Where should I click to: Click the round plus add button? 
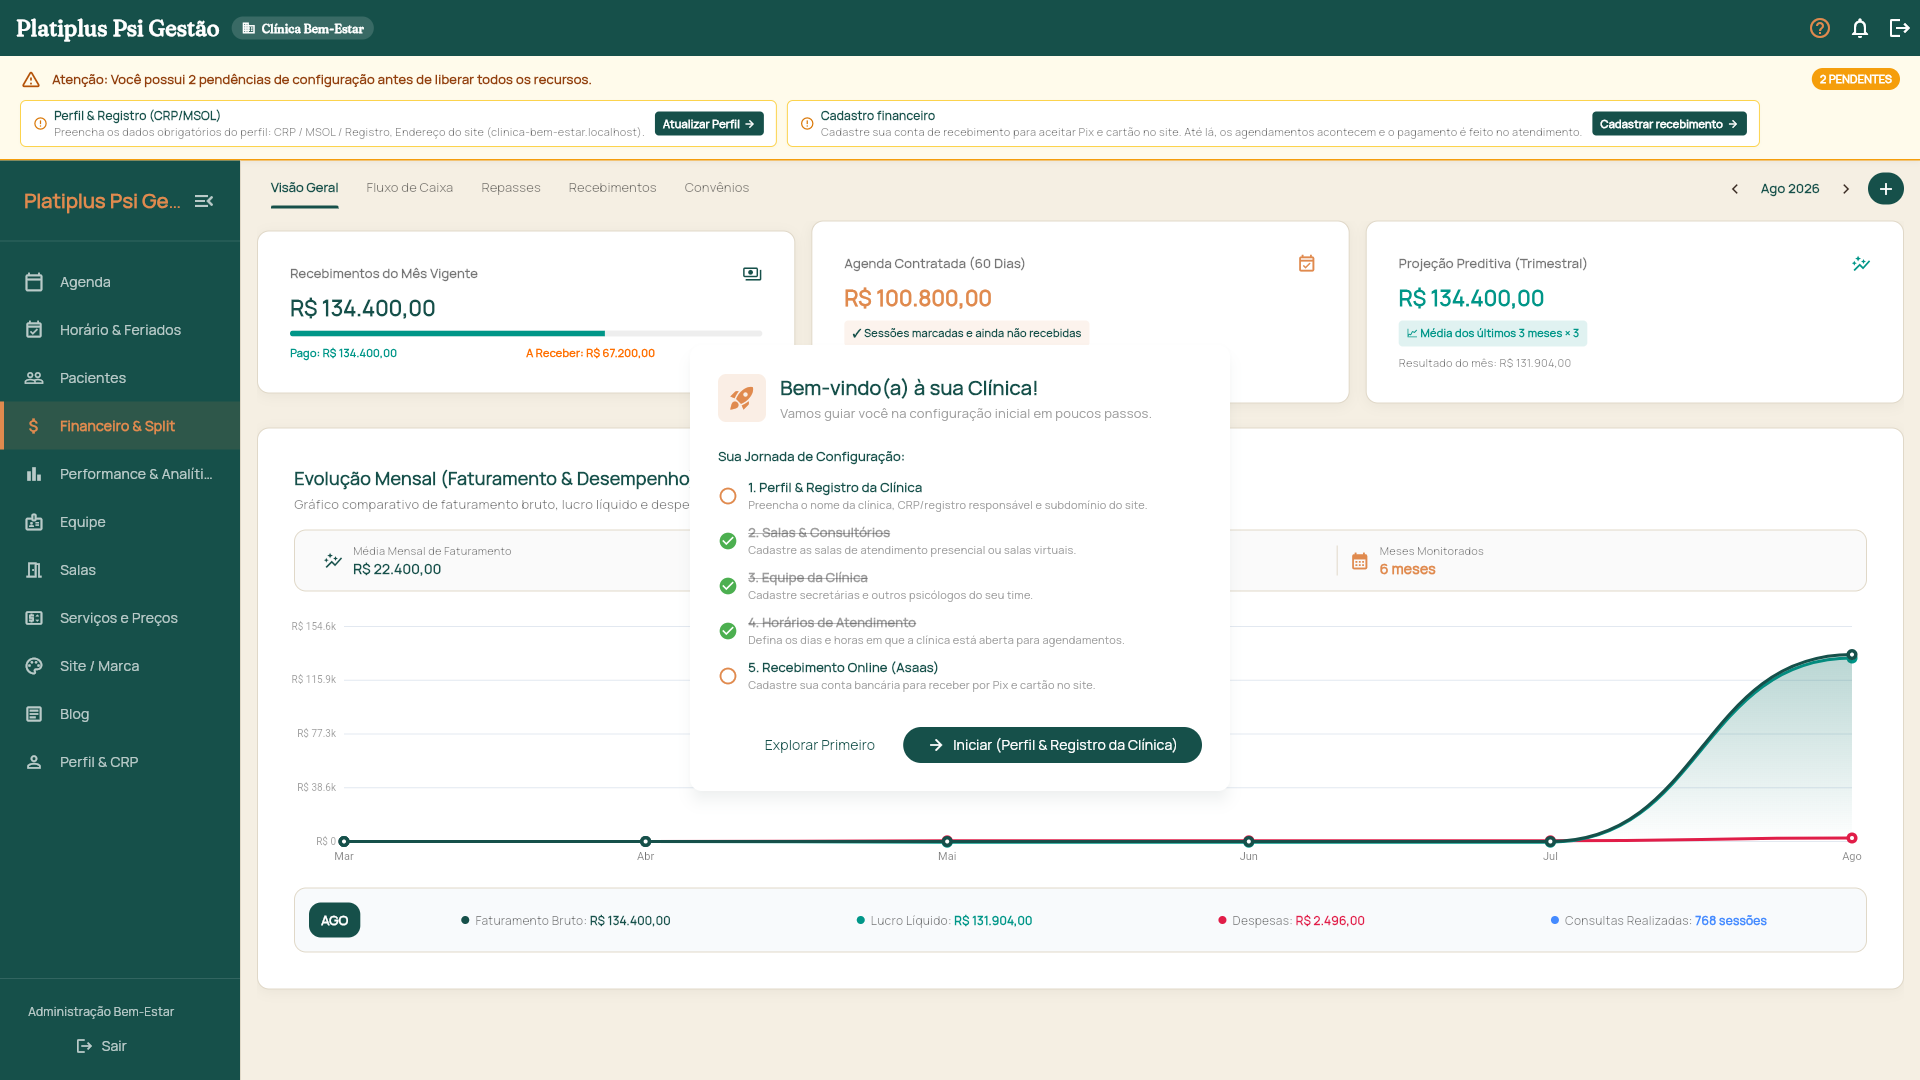1886,189
